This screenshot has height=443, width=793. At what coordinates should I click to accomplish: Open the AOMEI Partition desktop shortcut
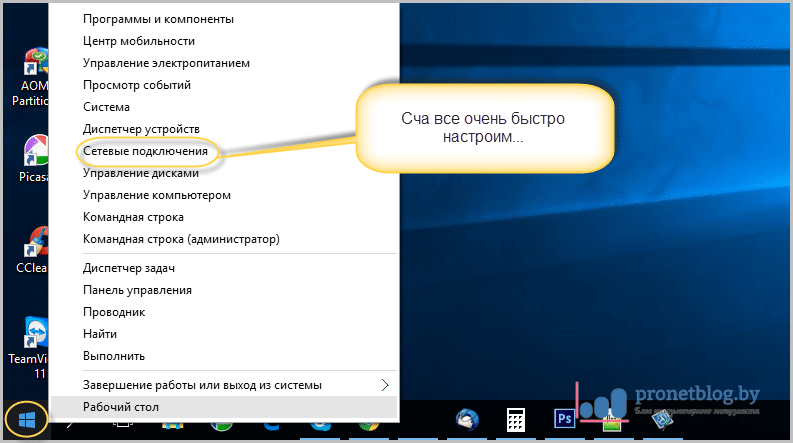pyautogui.click(x=36, y=68)
